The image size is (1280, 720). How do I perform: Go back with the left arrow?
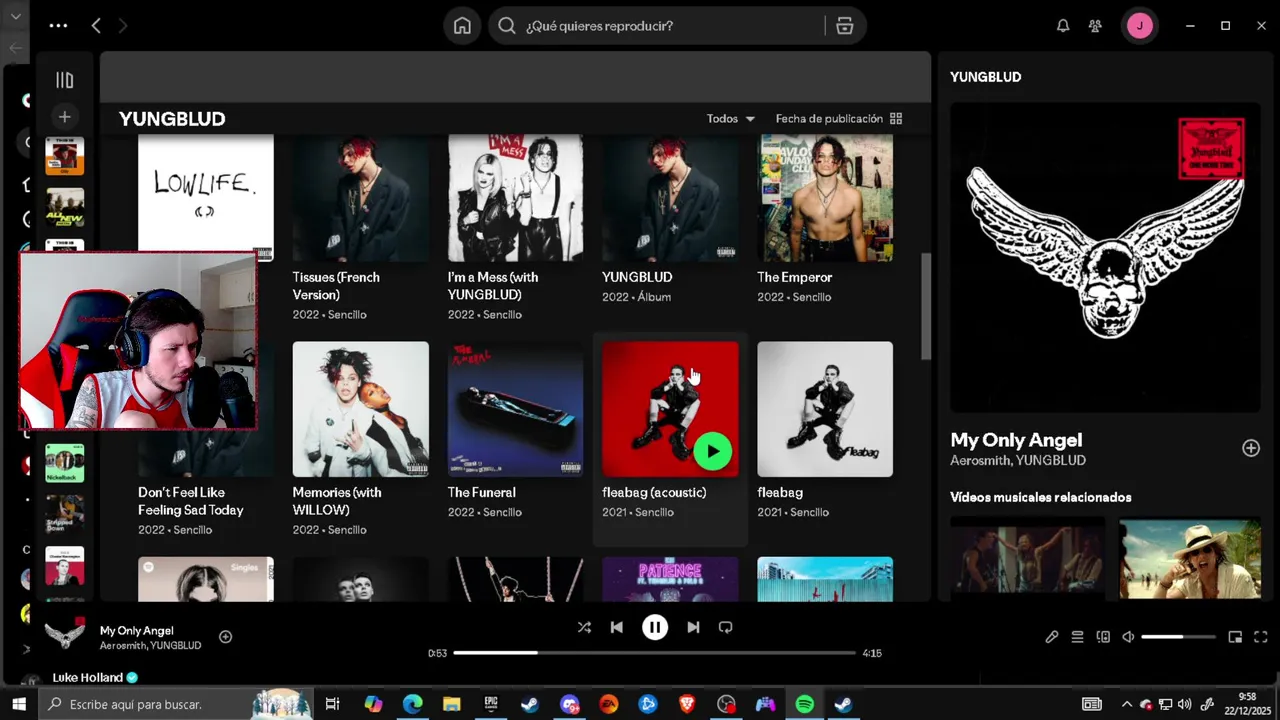tap(96, 26)
